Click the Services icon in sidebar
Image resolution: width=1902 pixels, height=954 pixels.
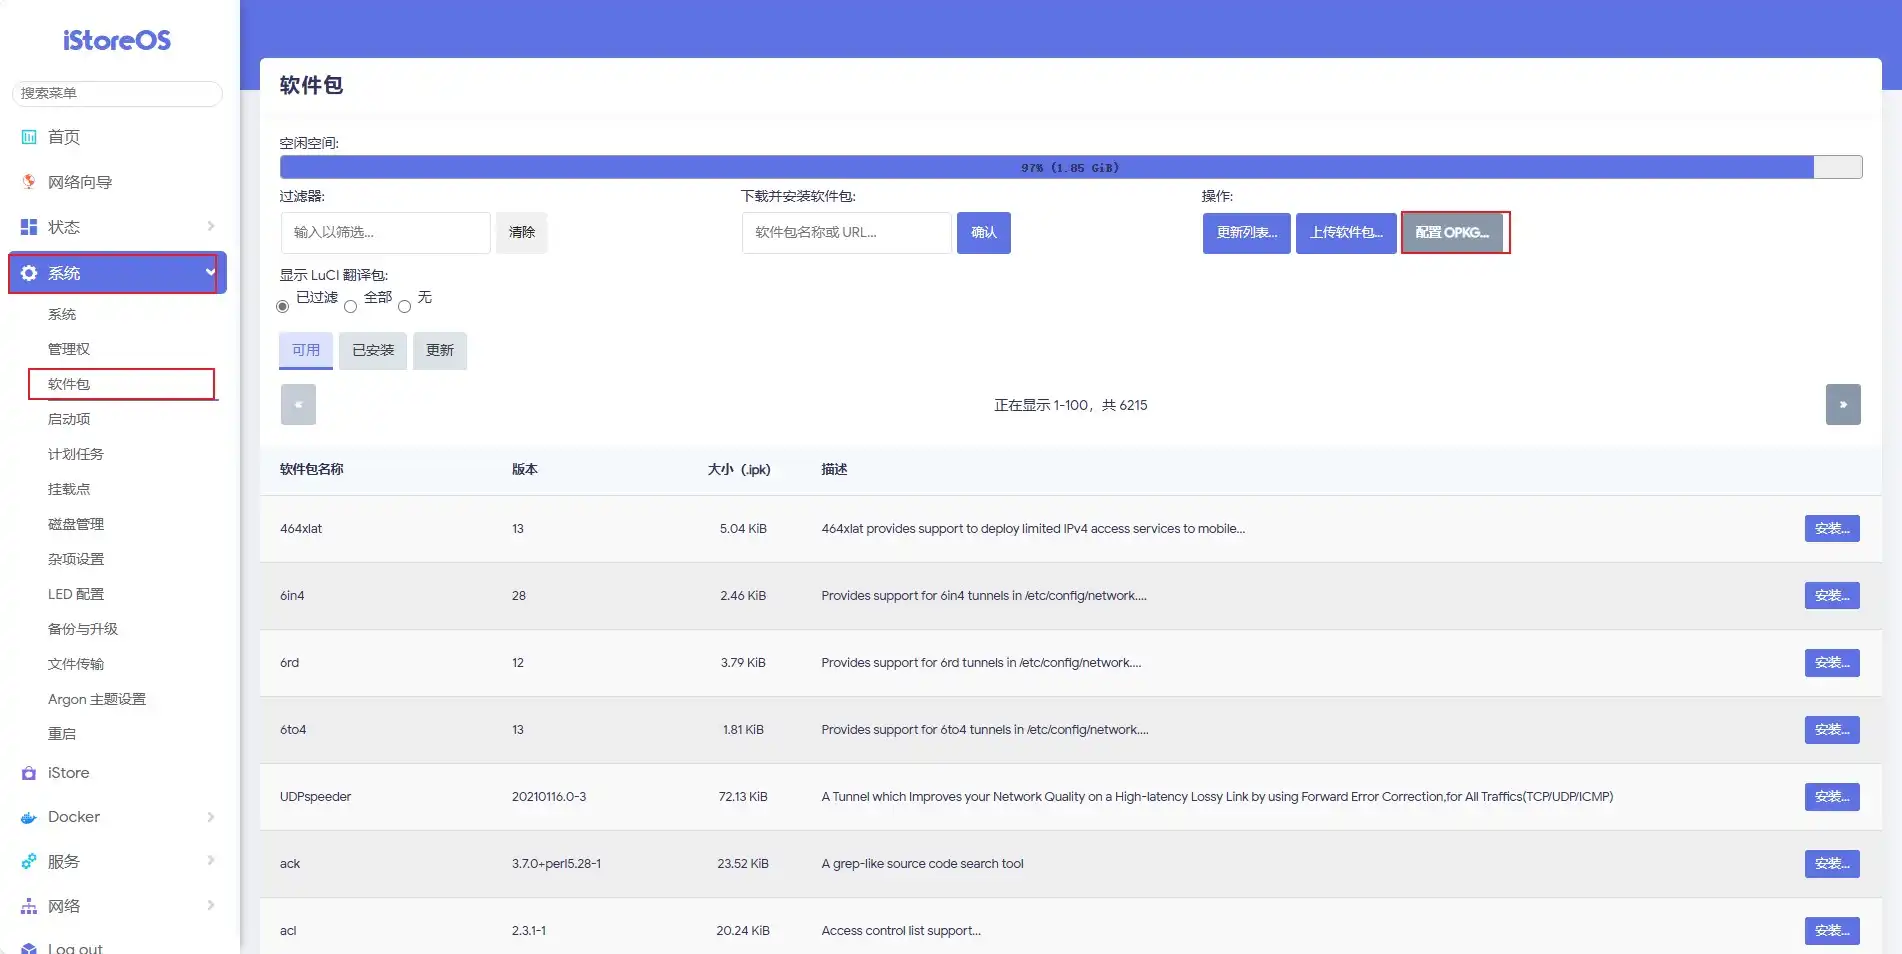tap(29, 861)
